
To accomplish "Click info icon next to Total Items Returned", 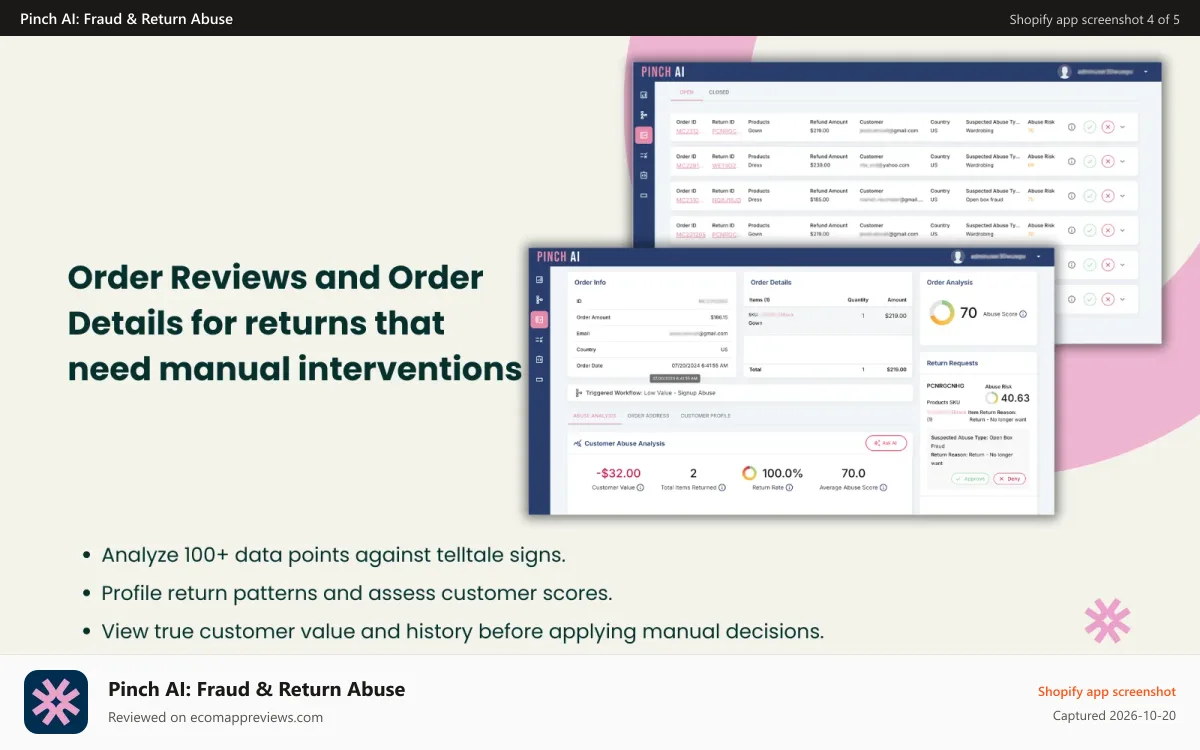I will point(722,488).
